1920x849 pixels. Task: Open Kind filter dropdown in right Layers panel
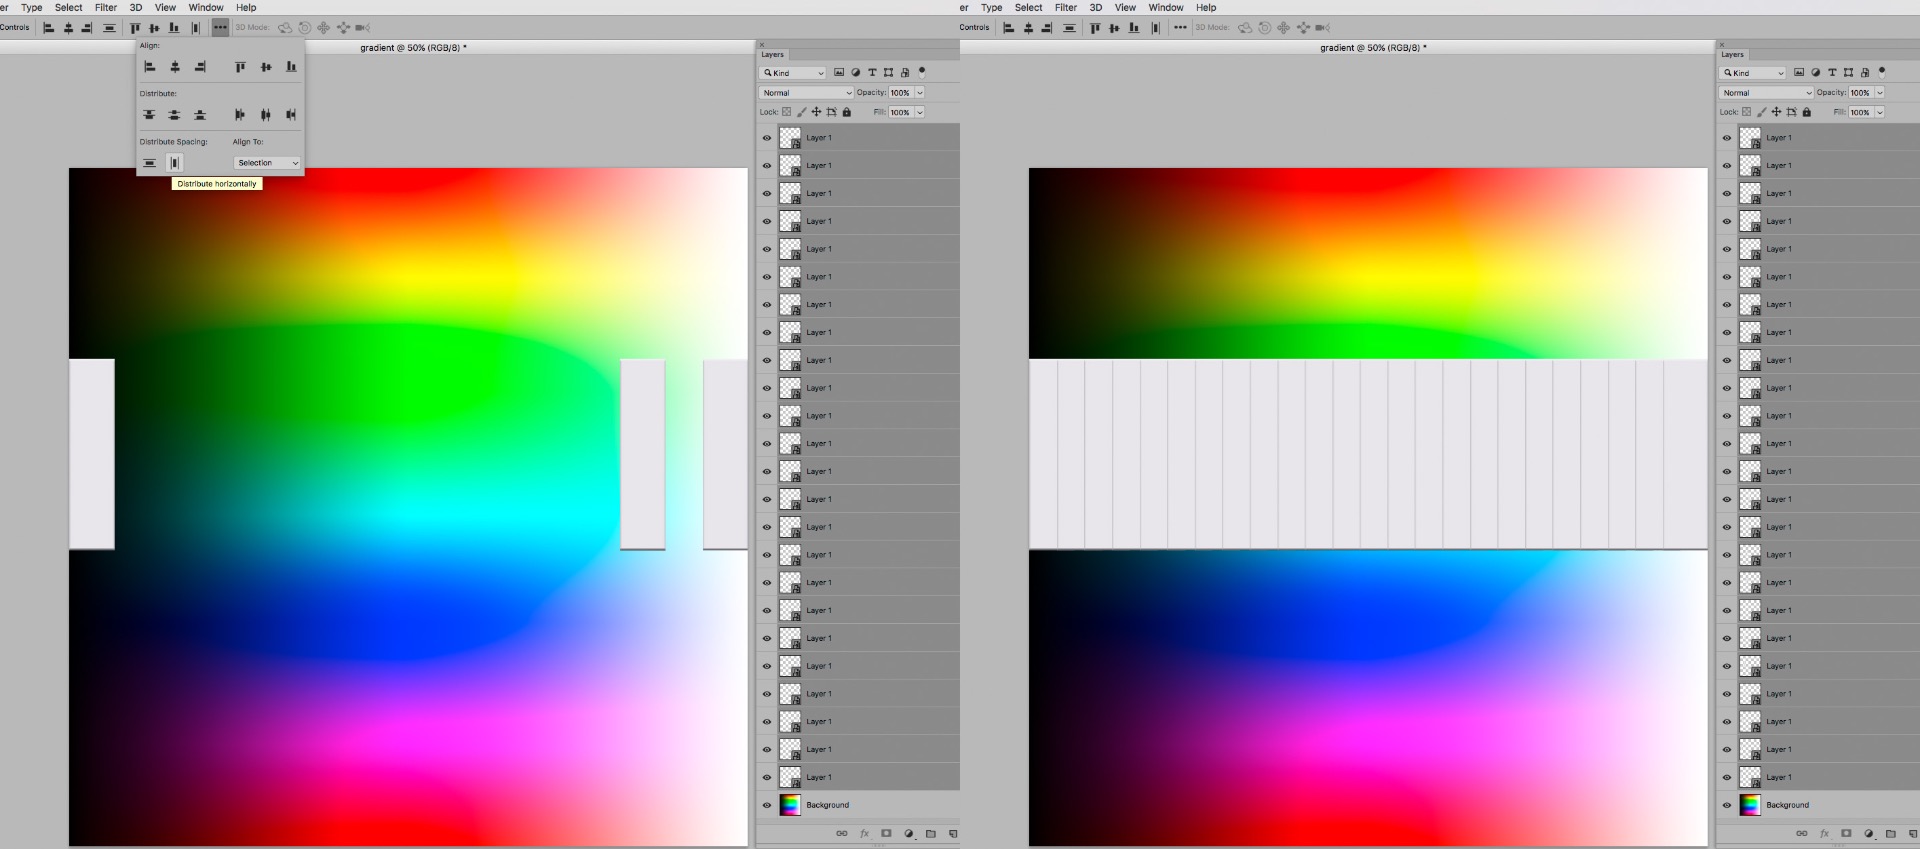pyautogui.click(x=1753, y=73)
